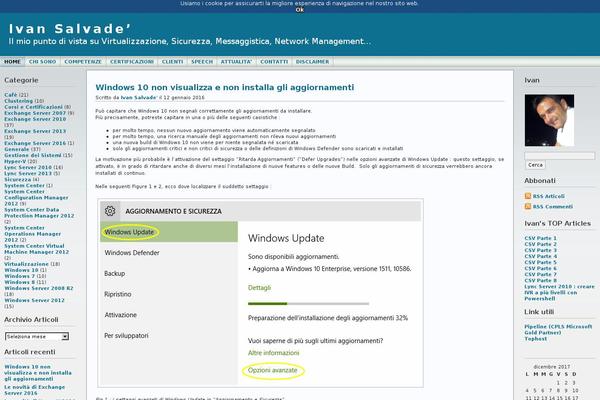Open the Lync Server 2010 category
Viewport: 600px width, 400px height.
pyautogui.click(x=28, y=167)
